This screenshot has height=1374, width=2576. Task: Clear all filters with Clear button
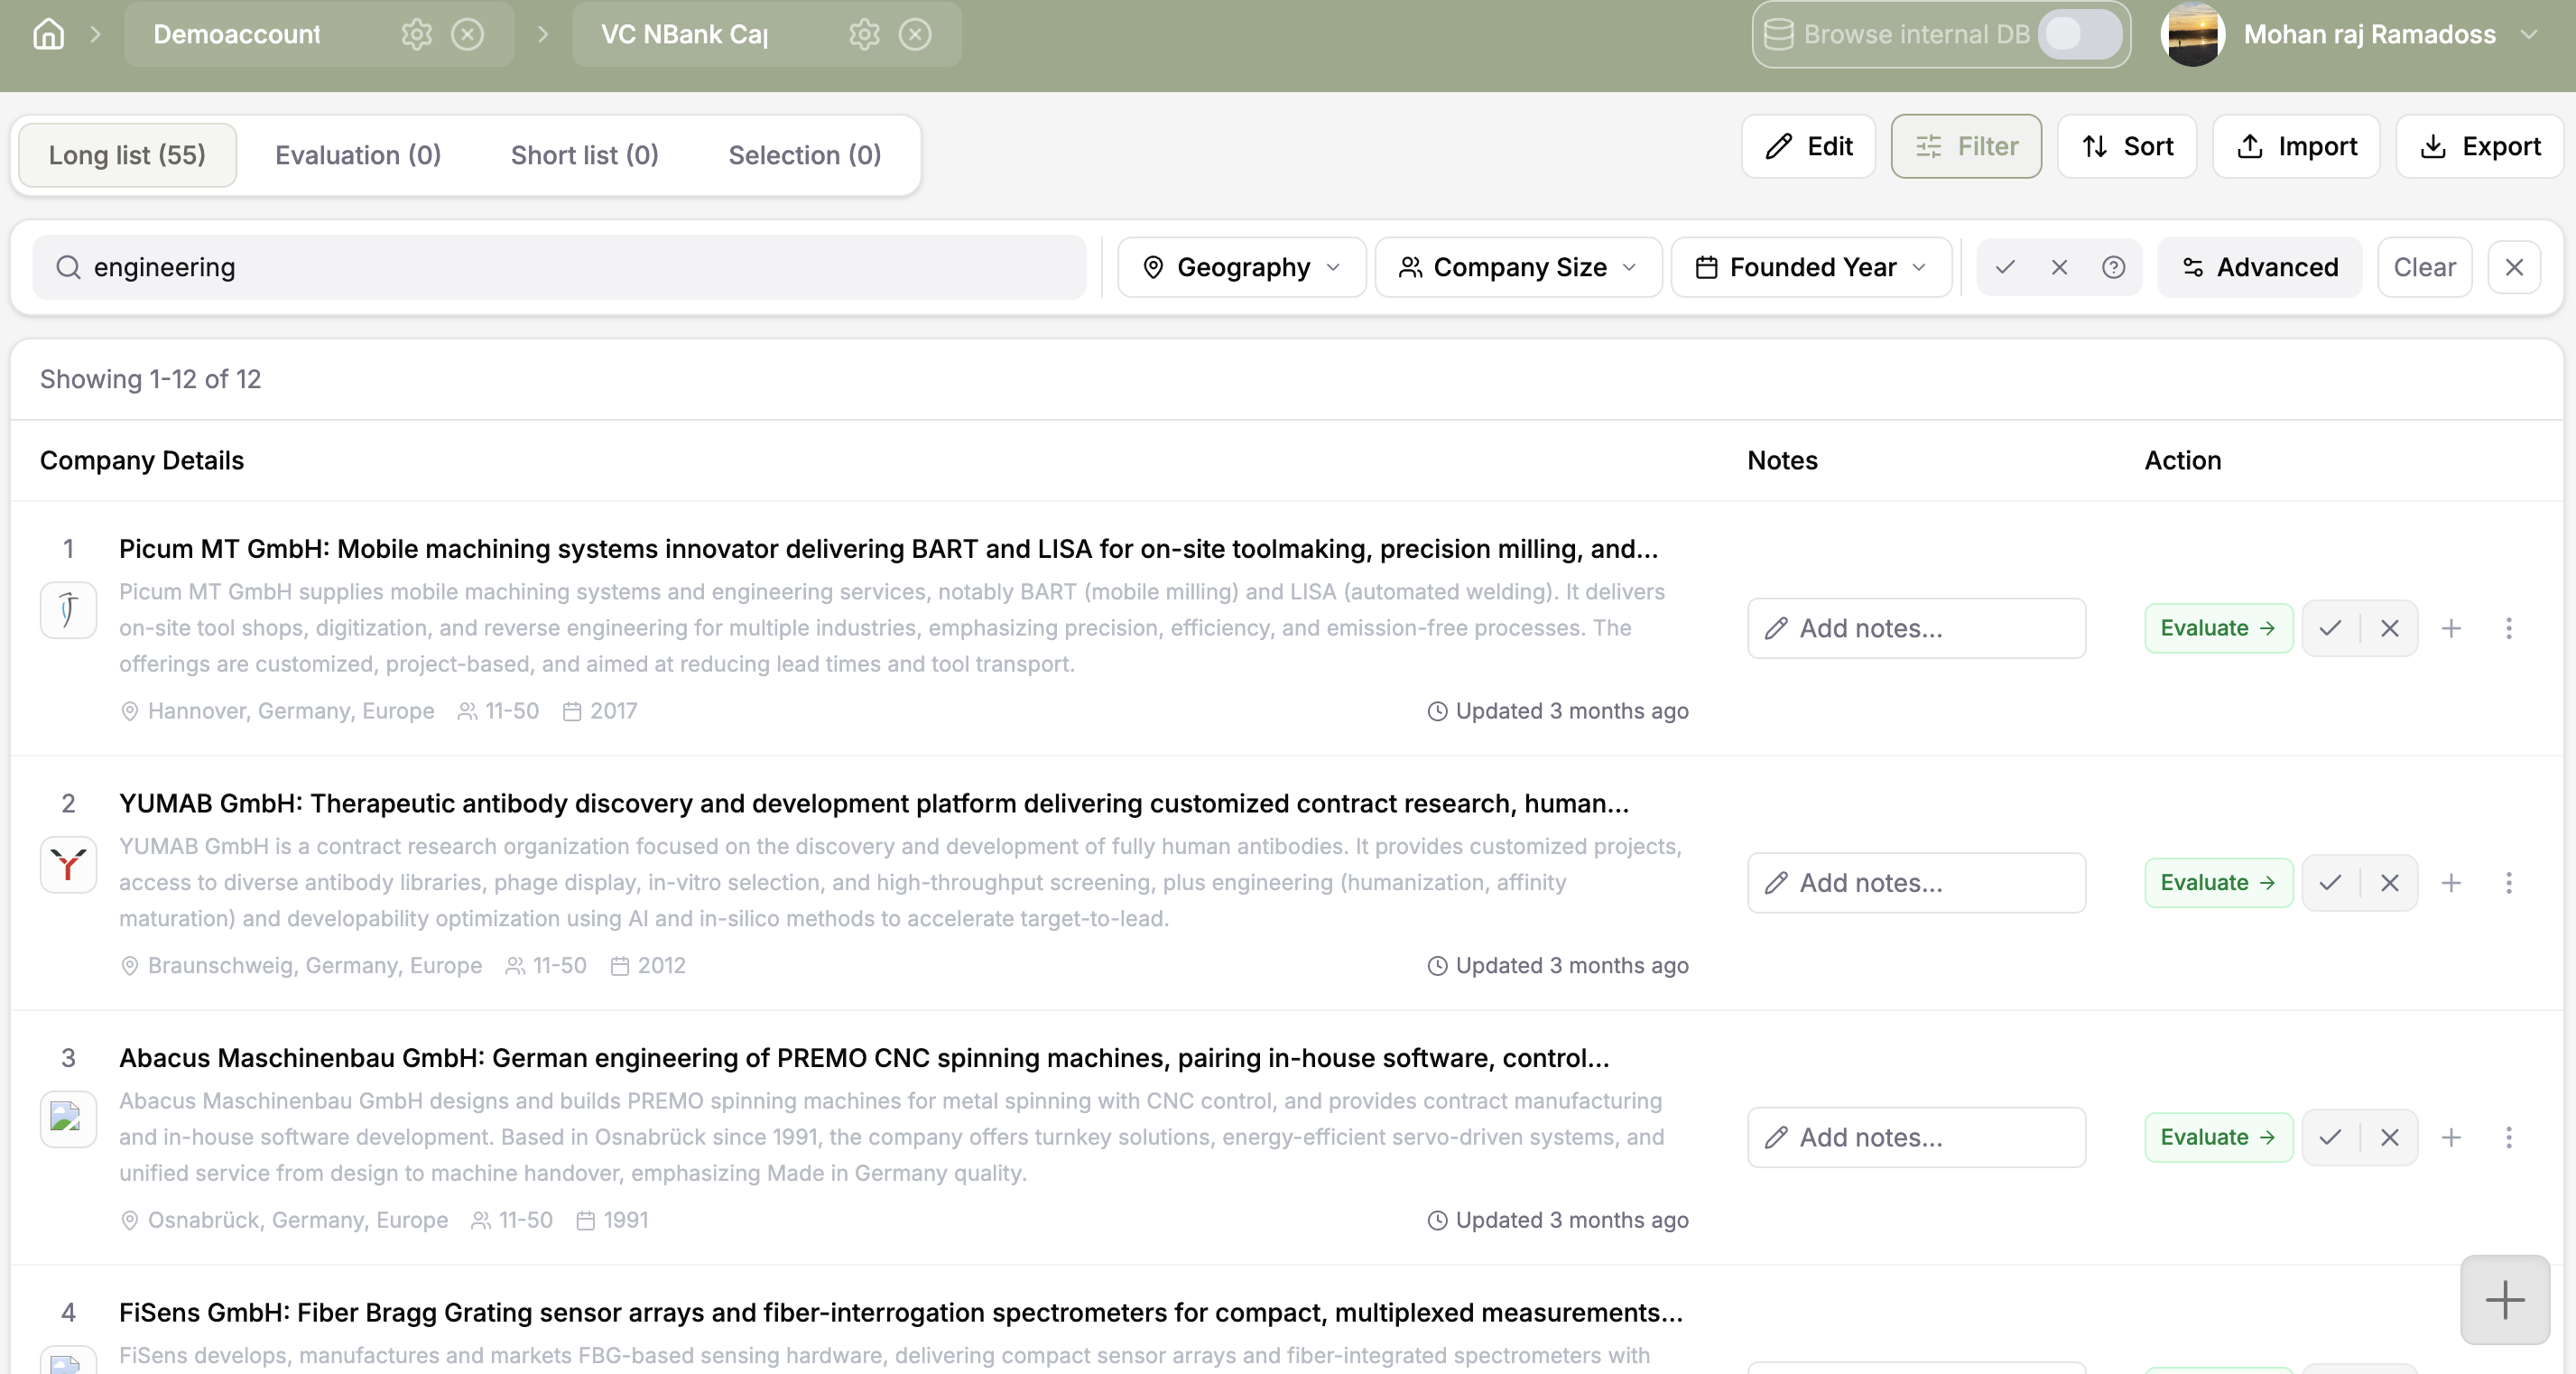(2424, 267)
